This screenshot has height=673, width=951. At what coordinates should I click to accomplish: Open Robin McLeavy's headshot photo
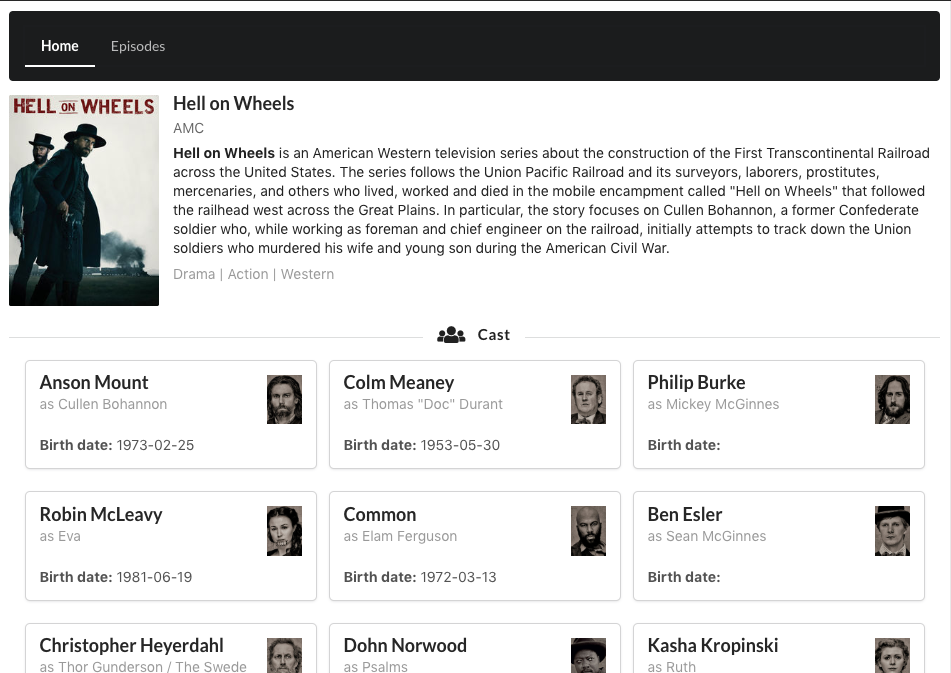click(284, 530)
